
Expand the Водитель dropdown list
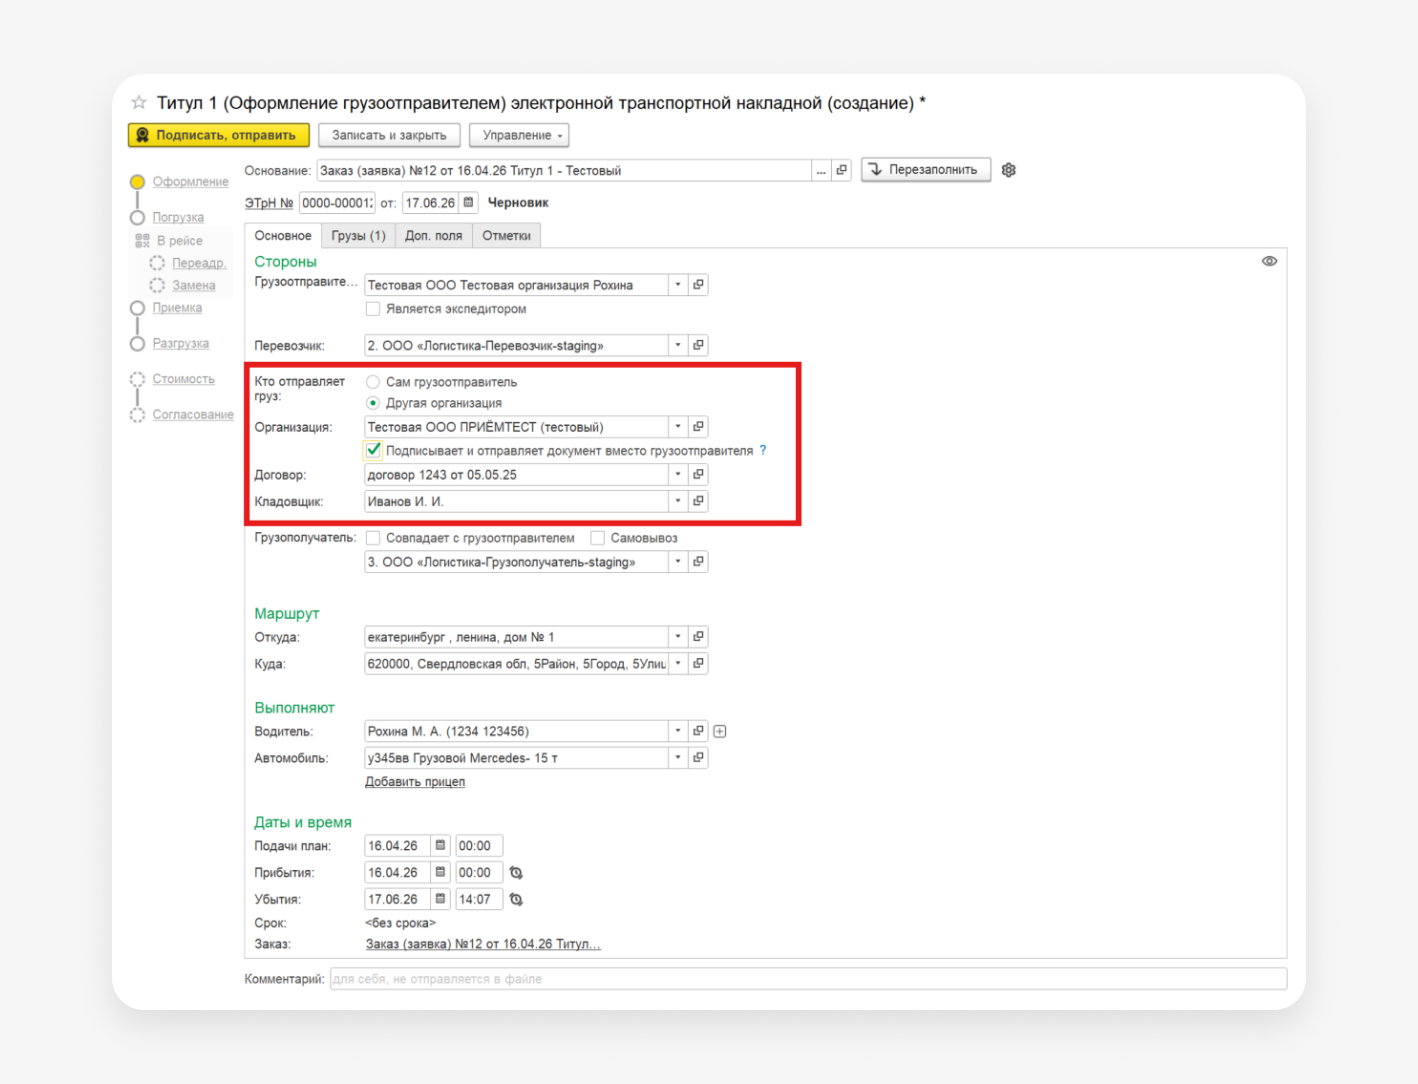(678, 731)
